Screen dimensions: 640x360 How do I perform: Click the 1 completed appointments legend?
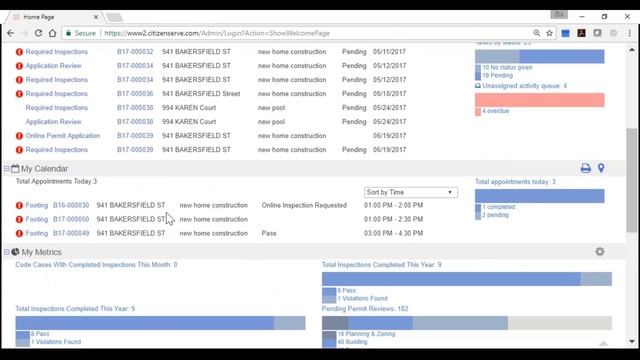[498, 207]
